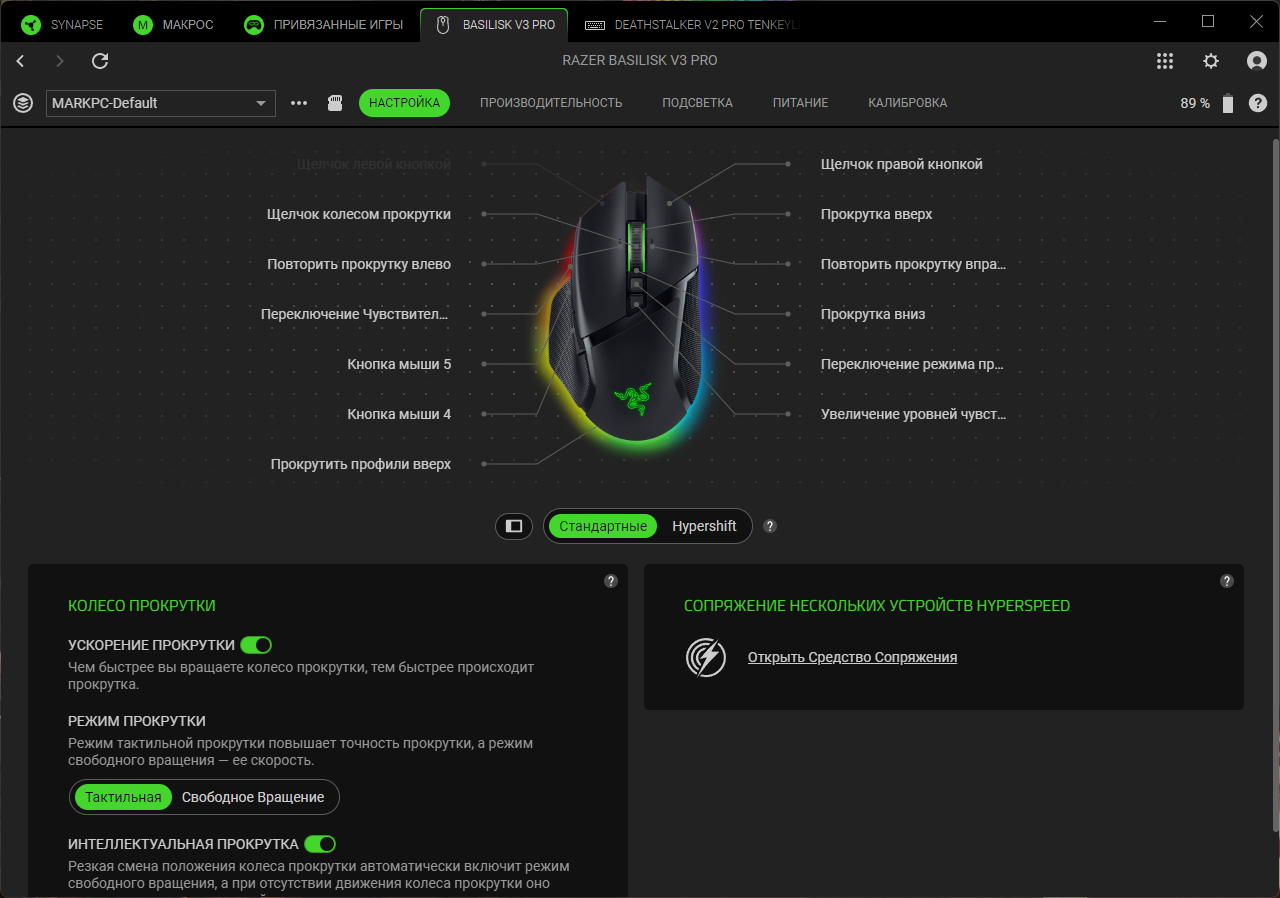Select the BASILISK V3 PRO tab

click(495, 25)
